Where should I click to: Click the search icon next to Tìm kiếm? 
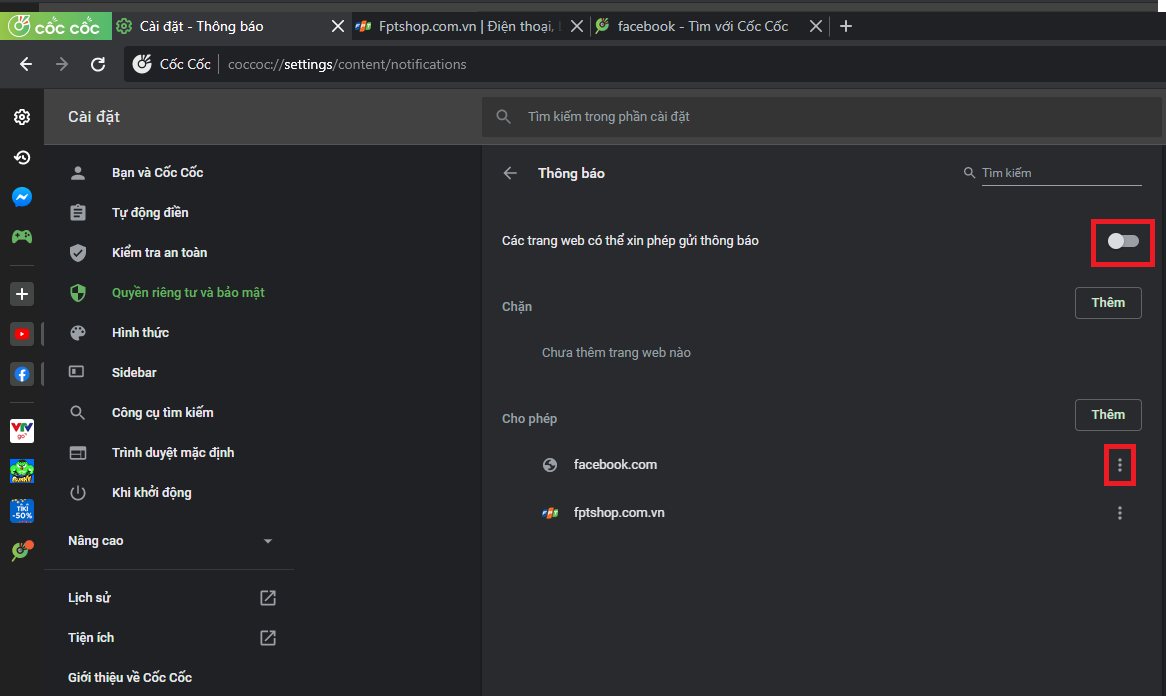pos(969,173)
